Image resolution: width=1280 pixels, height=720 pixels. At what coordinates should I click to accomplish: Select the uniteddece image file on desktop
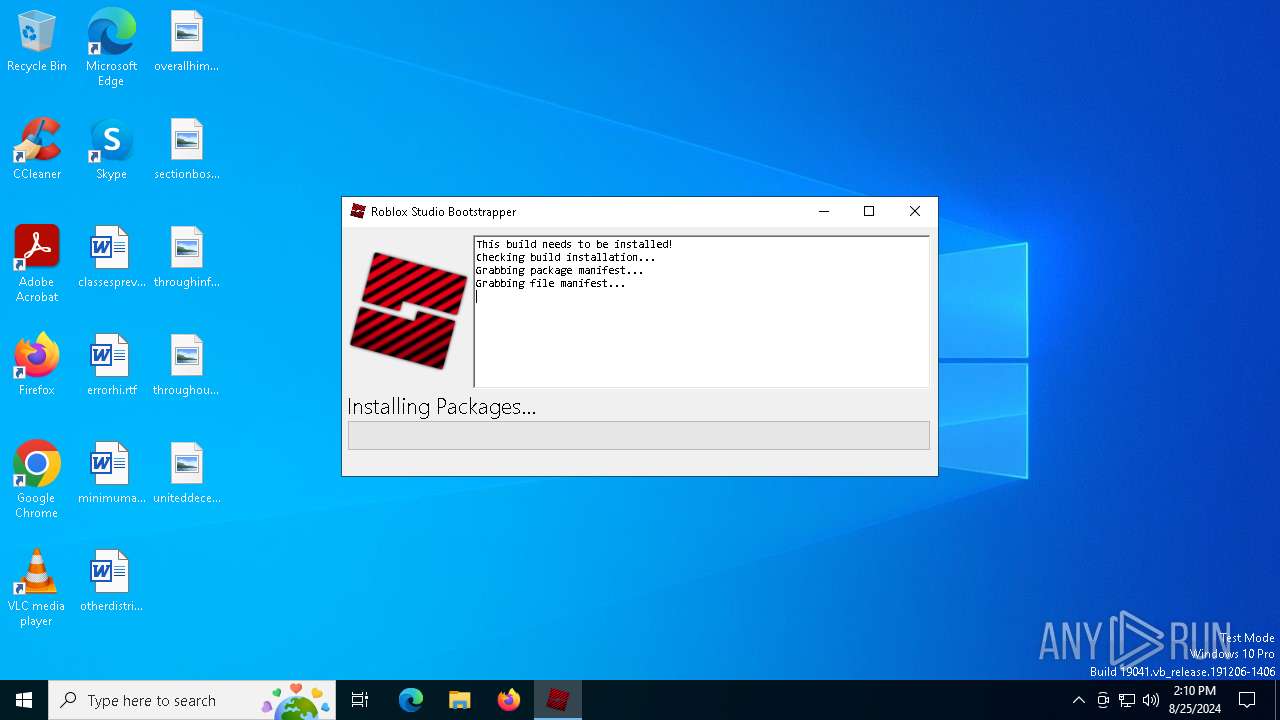point(186,473)
